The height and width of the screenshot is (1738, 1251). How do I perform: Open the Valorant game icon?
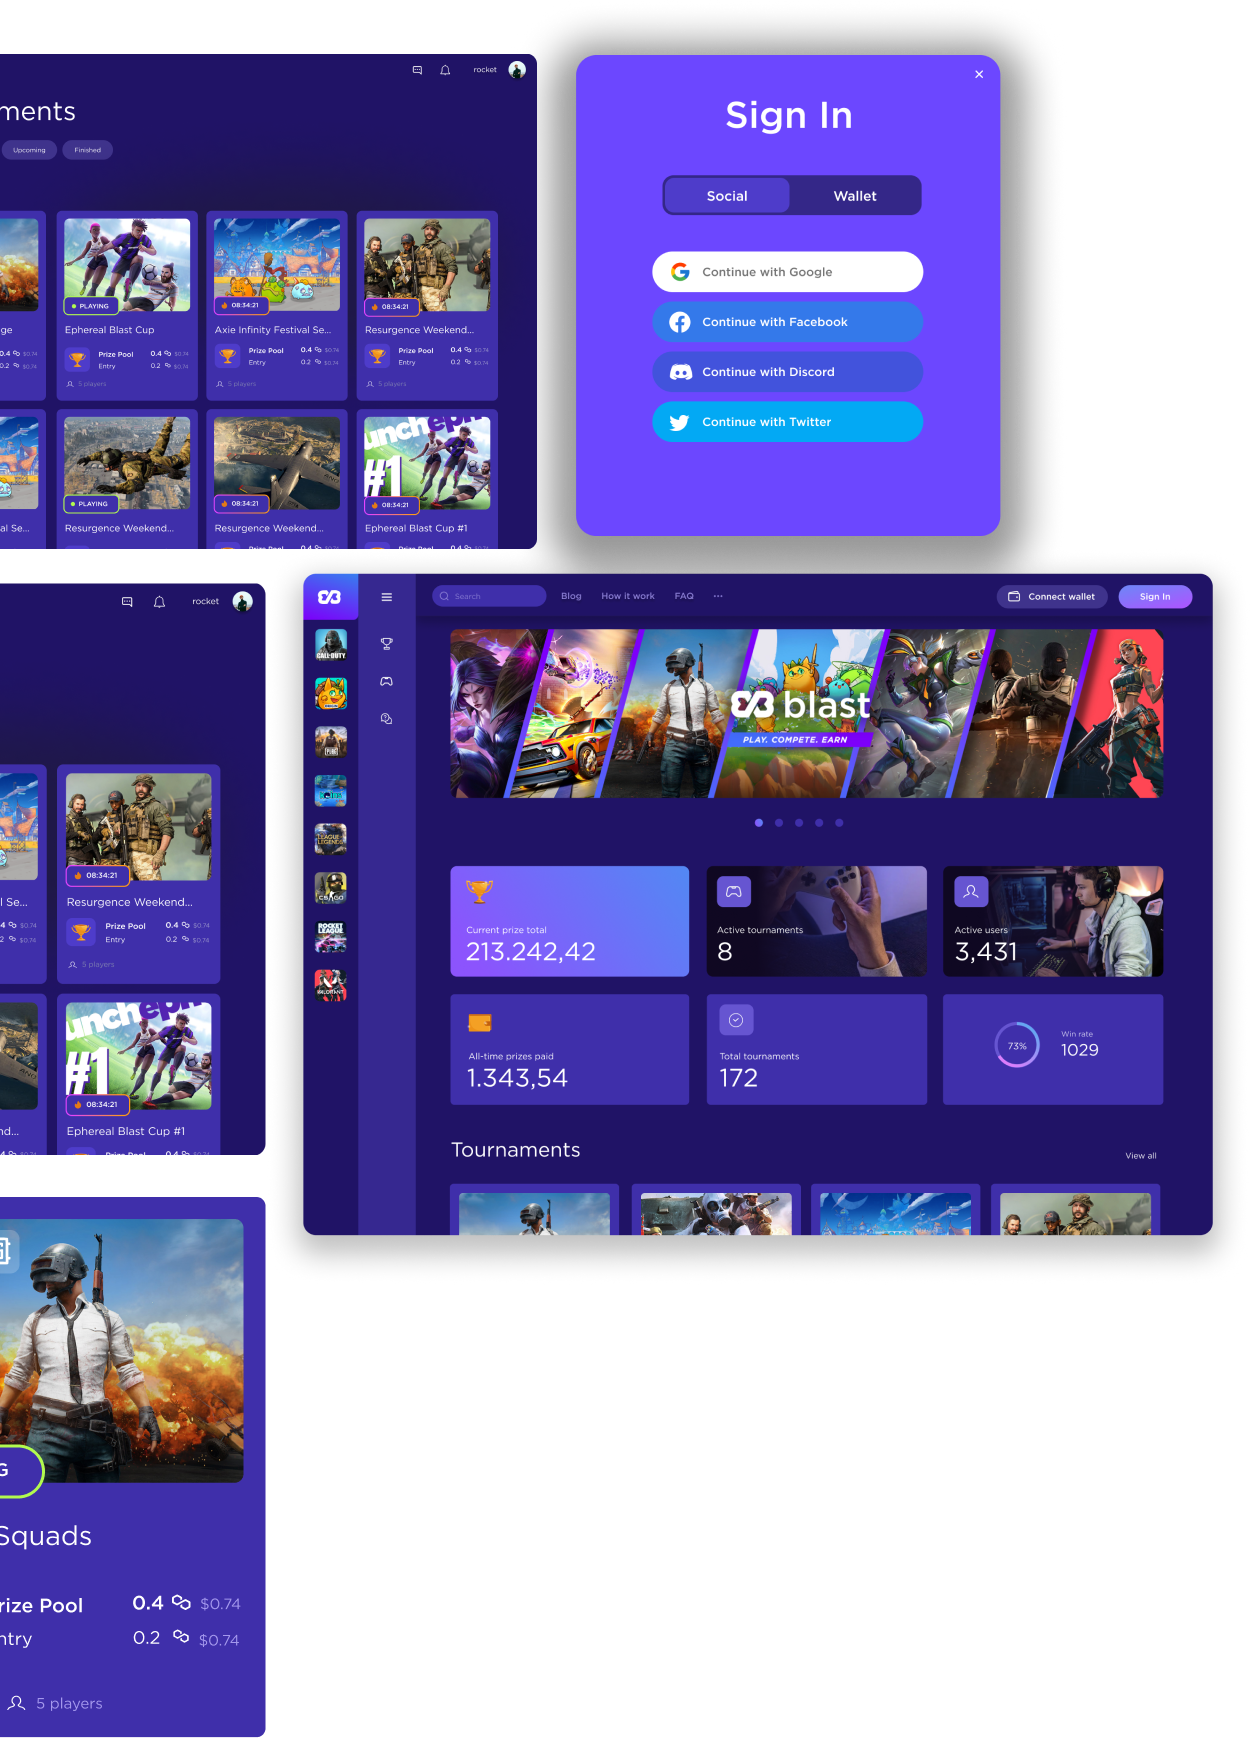tap(331, 985)
